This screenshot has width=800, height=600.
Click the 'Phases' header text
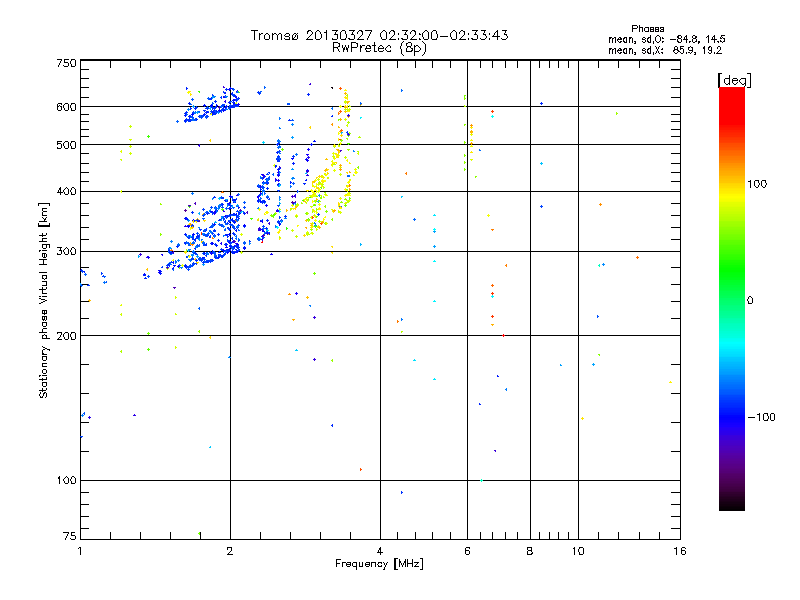click(647, 29)
